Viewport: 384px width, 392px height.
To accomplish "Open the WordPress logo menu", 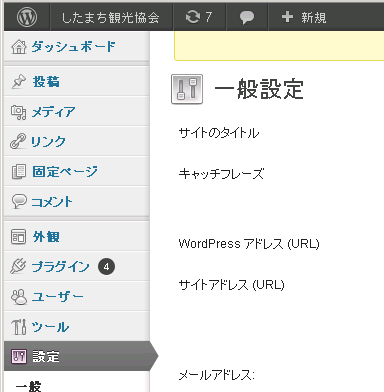I will click(27, 17).
